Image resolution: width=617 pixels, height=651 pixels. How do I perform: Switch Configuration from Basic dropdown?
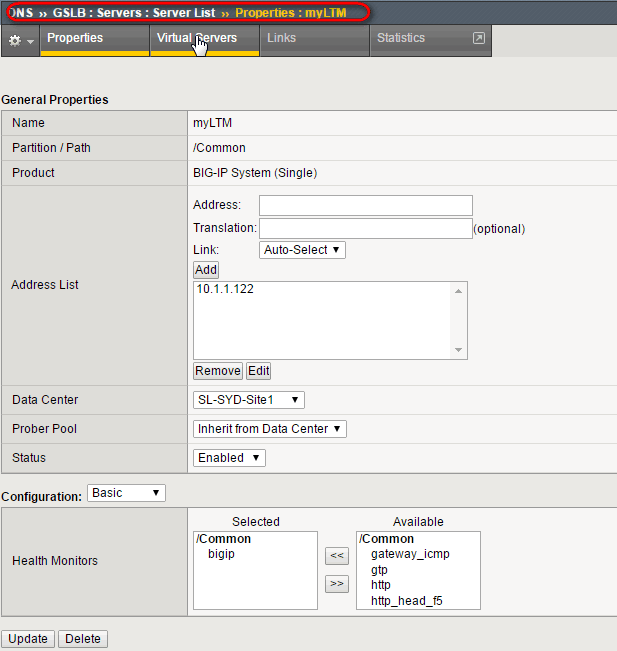pos(126,493)
